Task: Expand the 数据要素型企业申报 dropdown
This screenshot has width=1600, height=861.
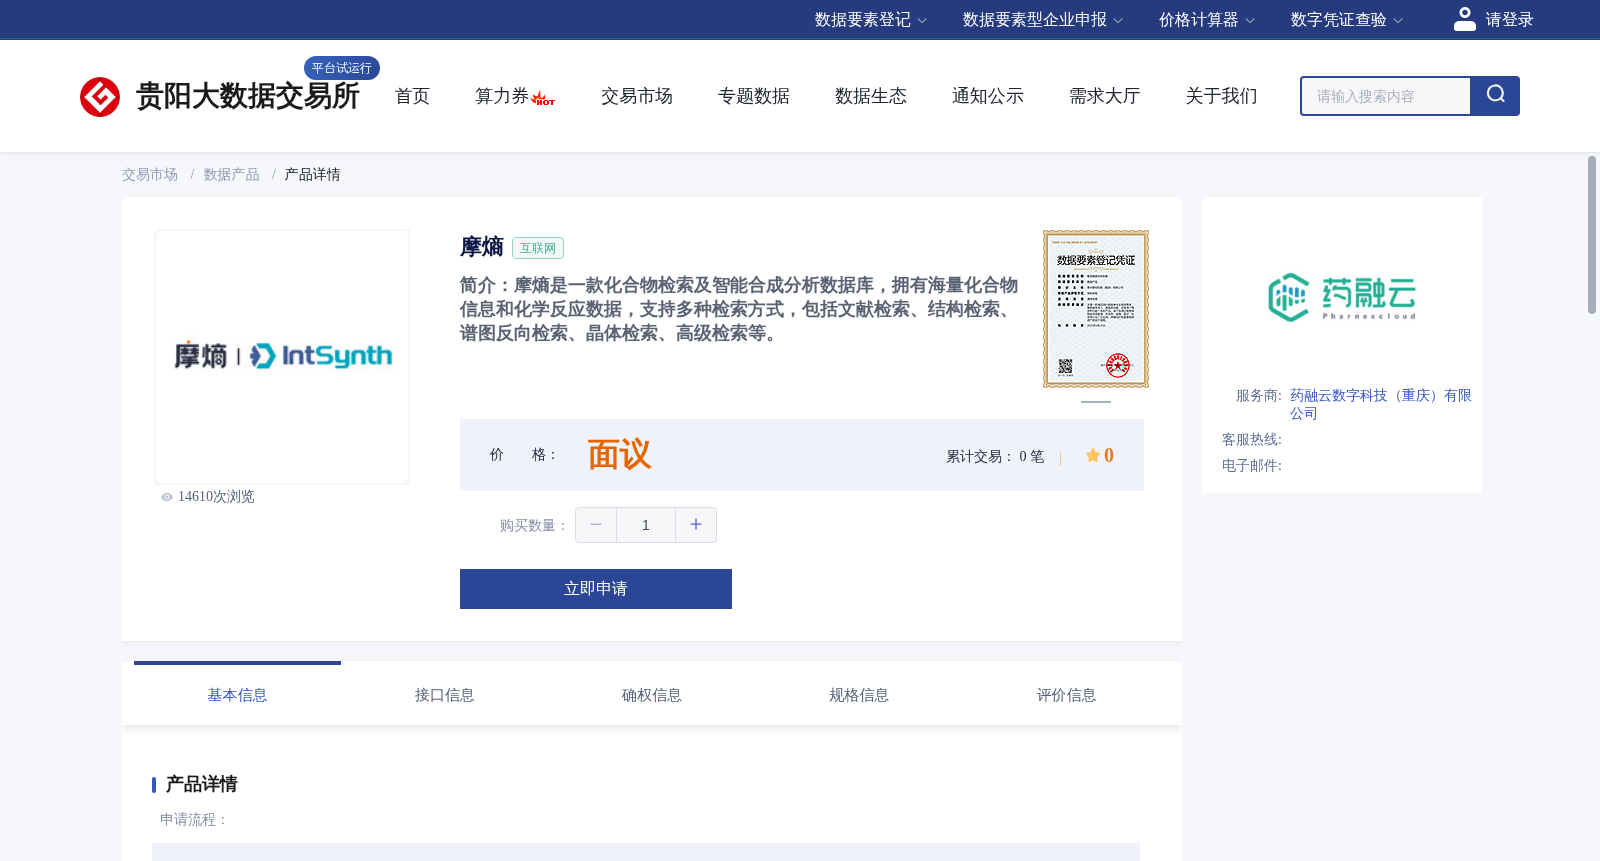Action: 1043,20
